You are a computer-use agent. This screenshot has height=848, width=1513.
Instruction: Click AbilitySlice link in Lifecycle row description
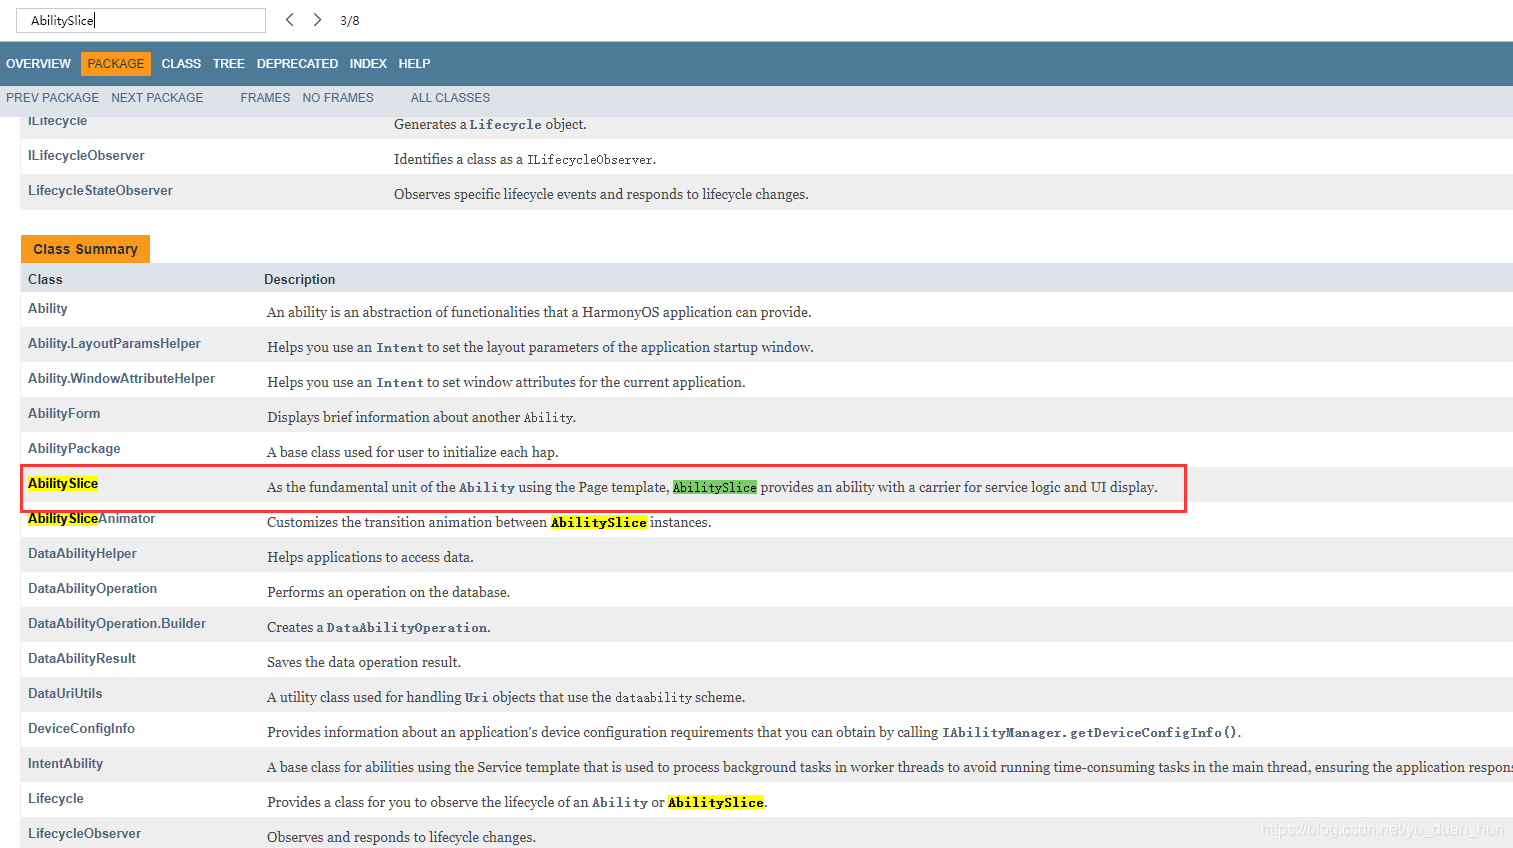tap(716, 803)
